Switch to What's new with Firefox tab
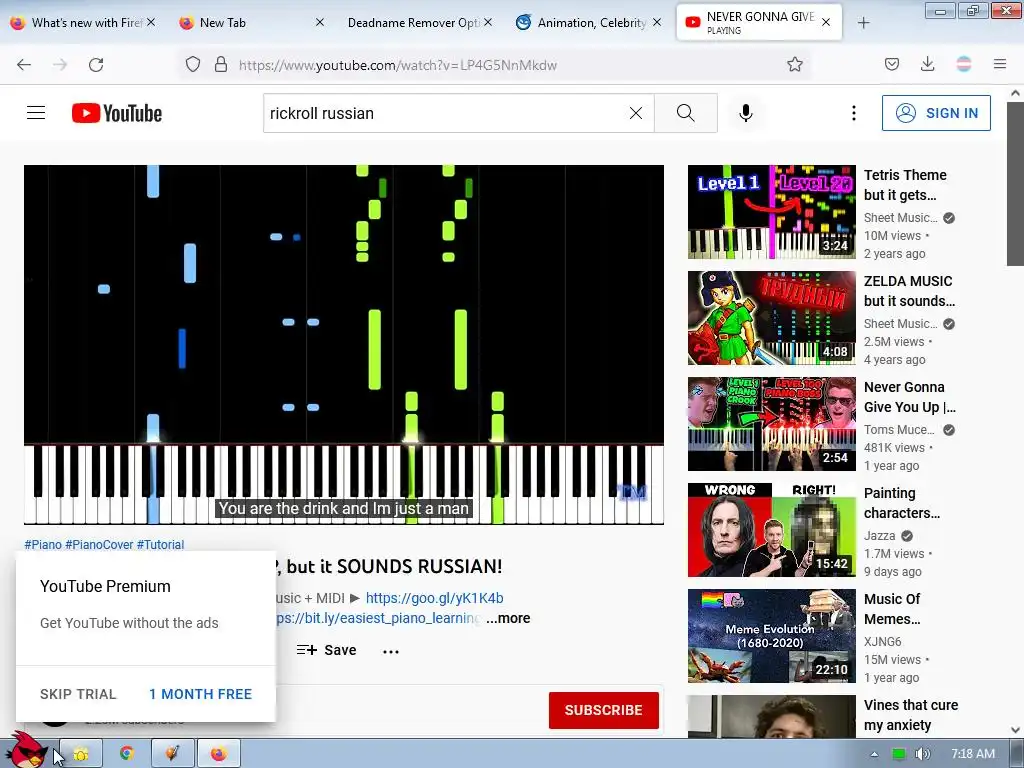 click(x=83, y=23)
